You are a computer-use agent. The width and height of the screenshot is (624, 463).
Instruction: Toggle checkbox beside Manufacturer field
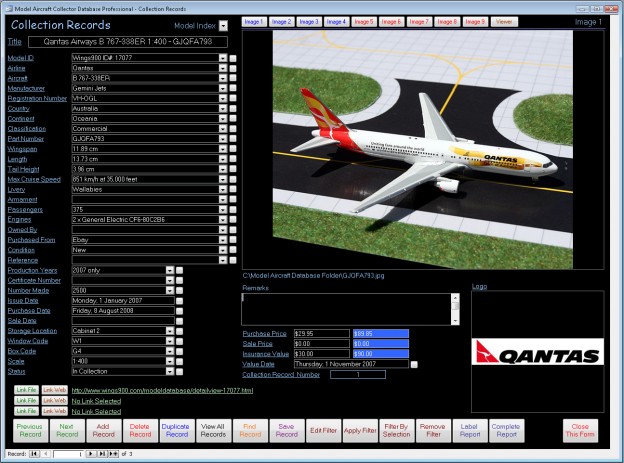pos(233,88)
